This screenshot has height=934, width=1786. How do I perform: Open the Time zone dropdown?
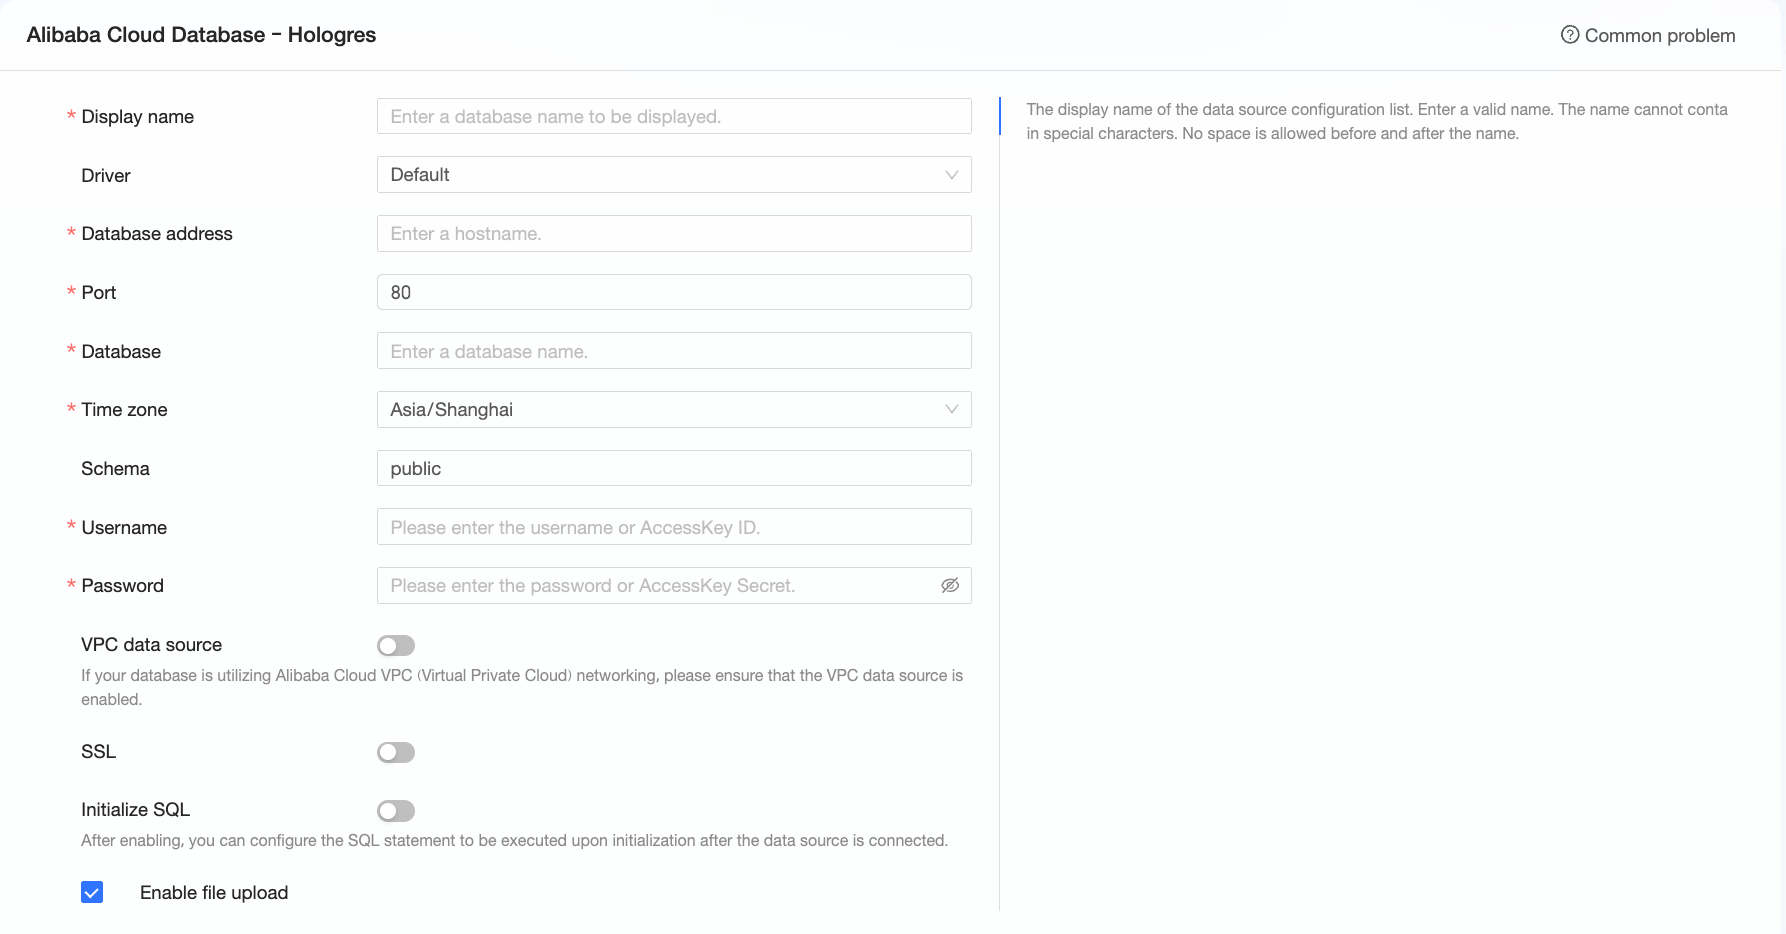pyautogui.click(x=674, y=410)
